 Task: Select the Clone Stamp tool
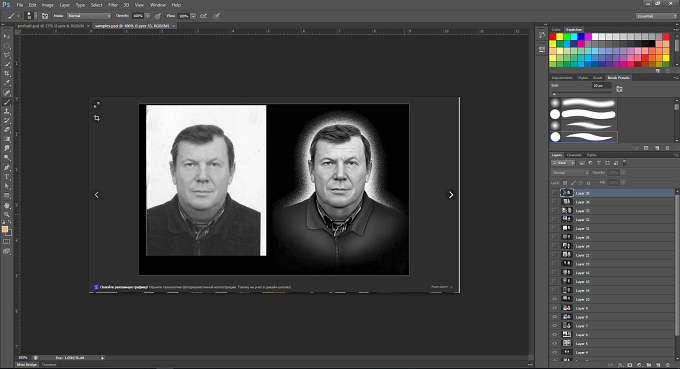click(7, 111)
